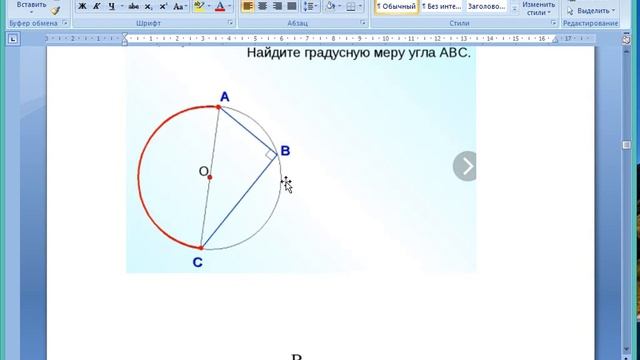Toggle bold Ж formatting

(82, 6)
